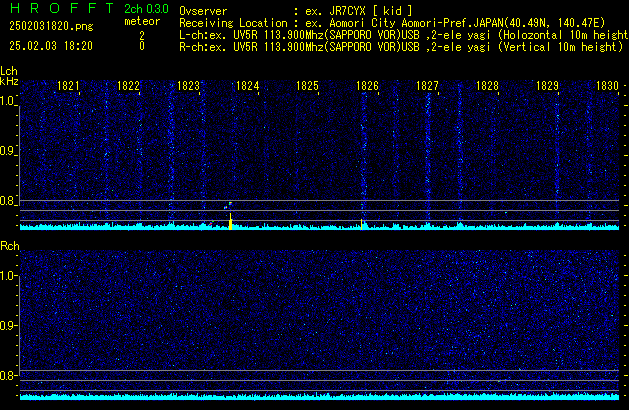629x410 pixels.
Task: Click the Rch meteor count value 0
Action: [142, 46]
